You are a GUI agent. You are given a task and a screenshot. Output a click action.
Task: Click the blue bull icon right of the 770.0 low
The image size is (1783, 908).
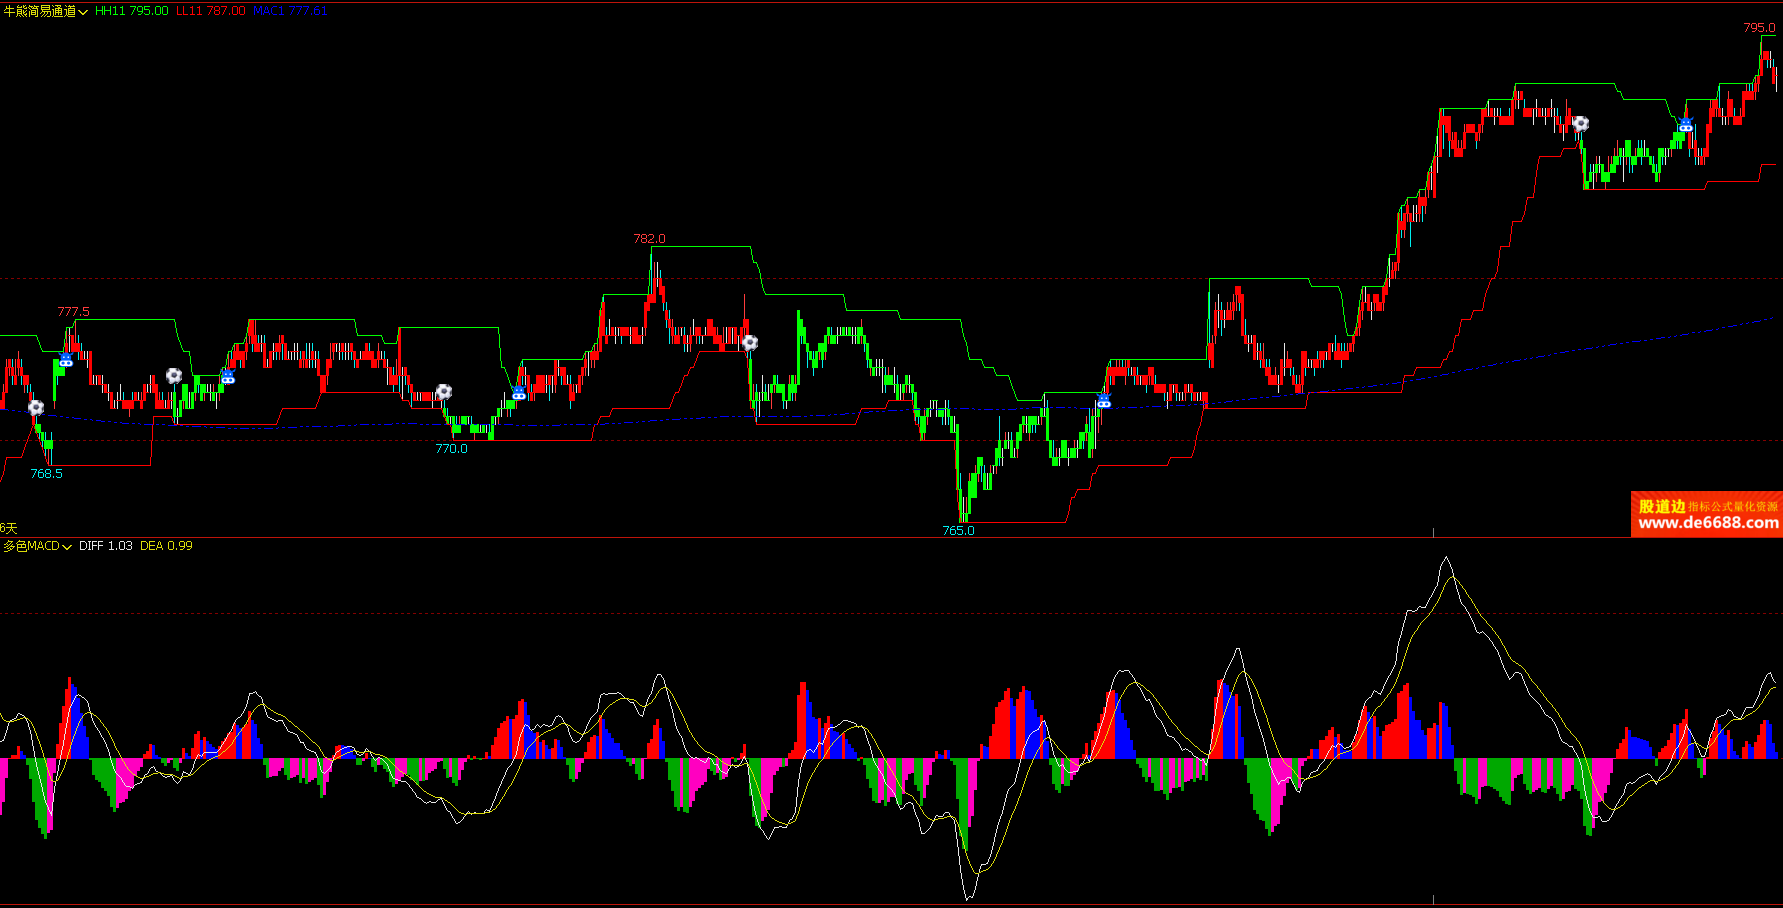coord(518,393)
